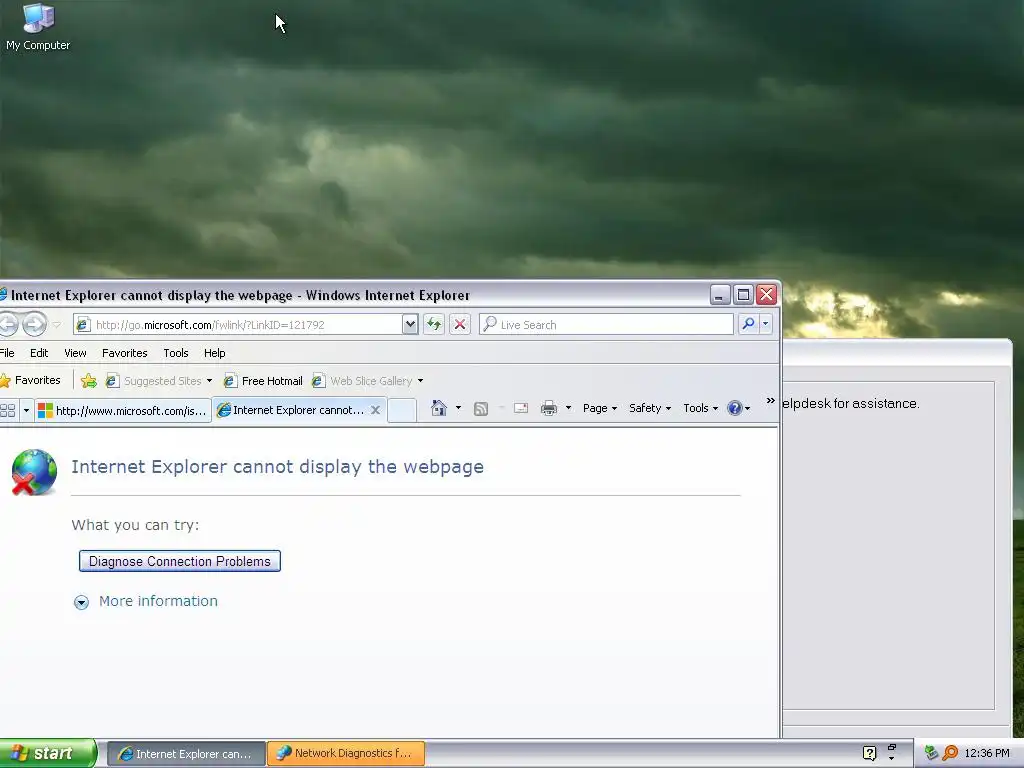Open the Favorites menu in menu bar
The width and height of the screenshot is (1024, 768).
[x=124, y=353]
